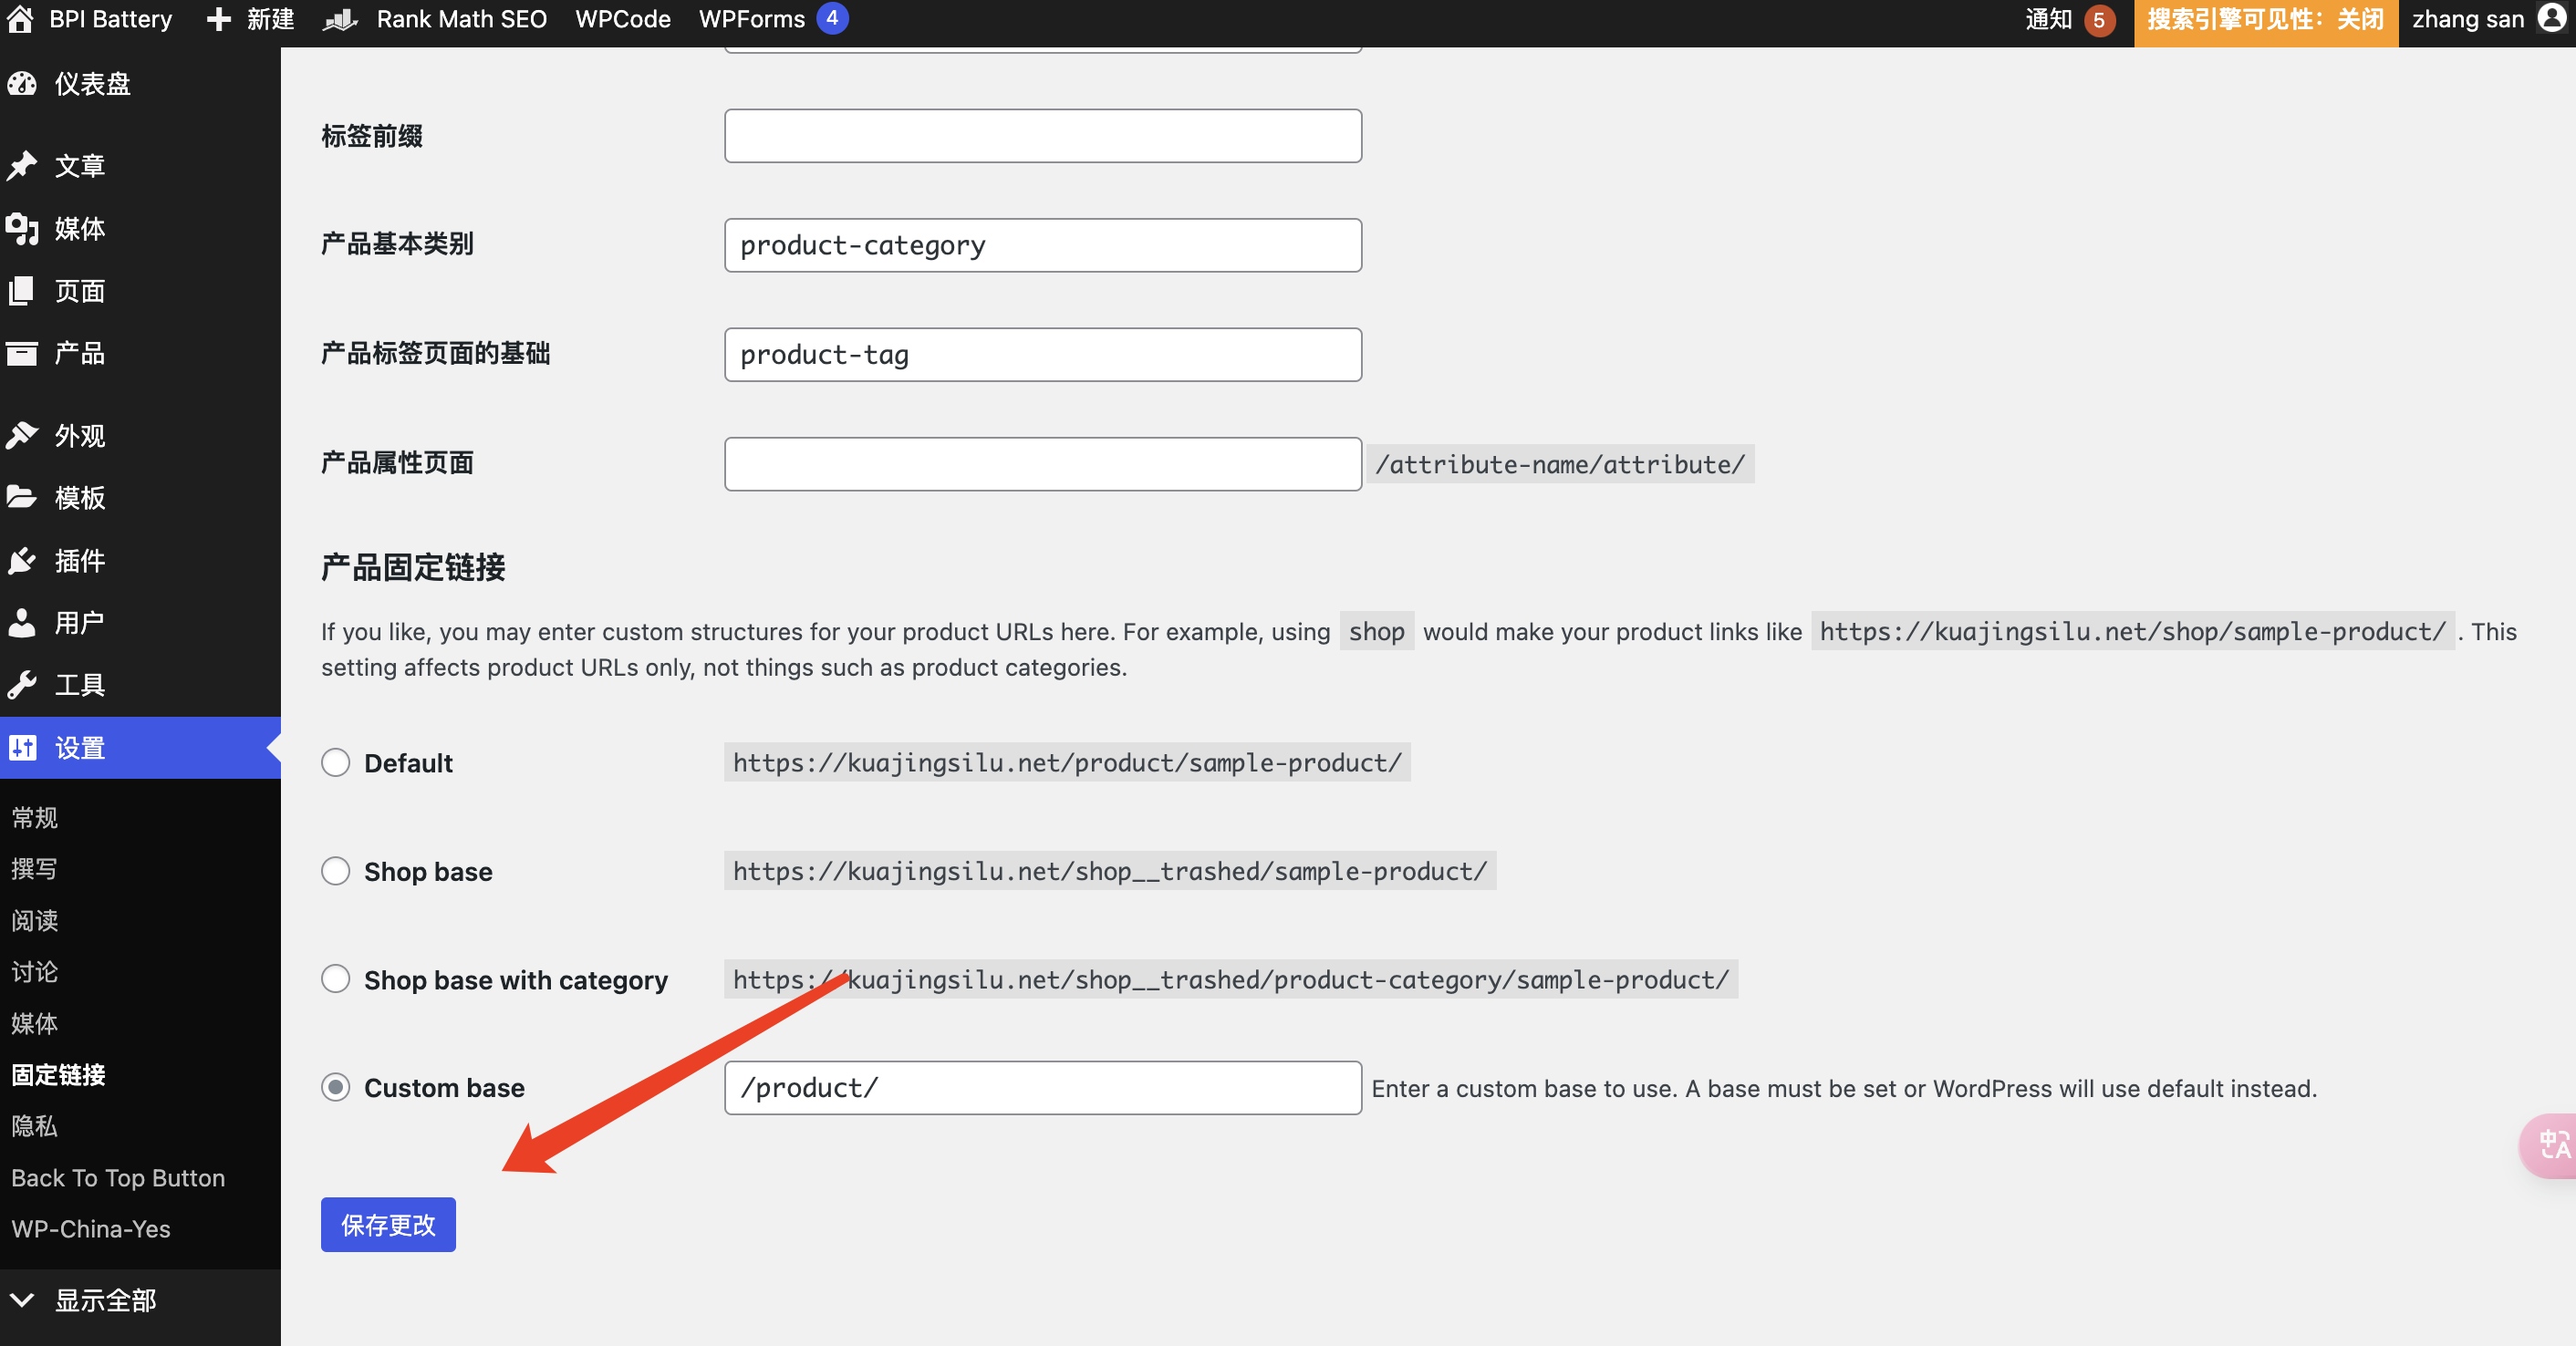Open the 讨论 settings submenu
This screenshot has height=1346, width=2576.
(35, 971)
